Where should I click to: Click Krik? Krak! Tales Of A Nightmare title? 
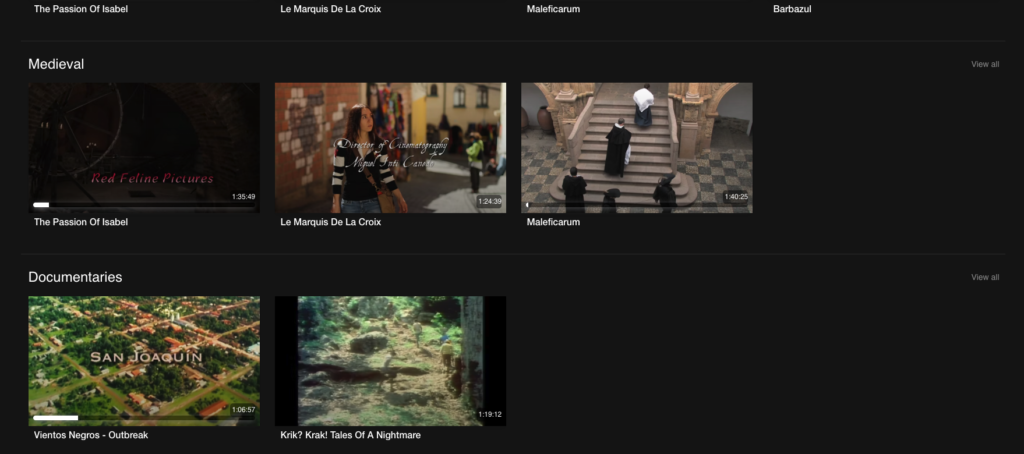click(350, 435)
